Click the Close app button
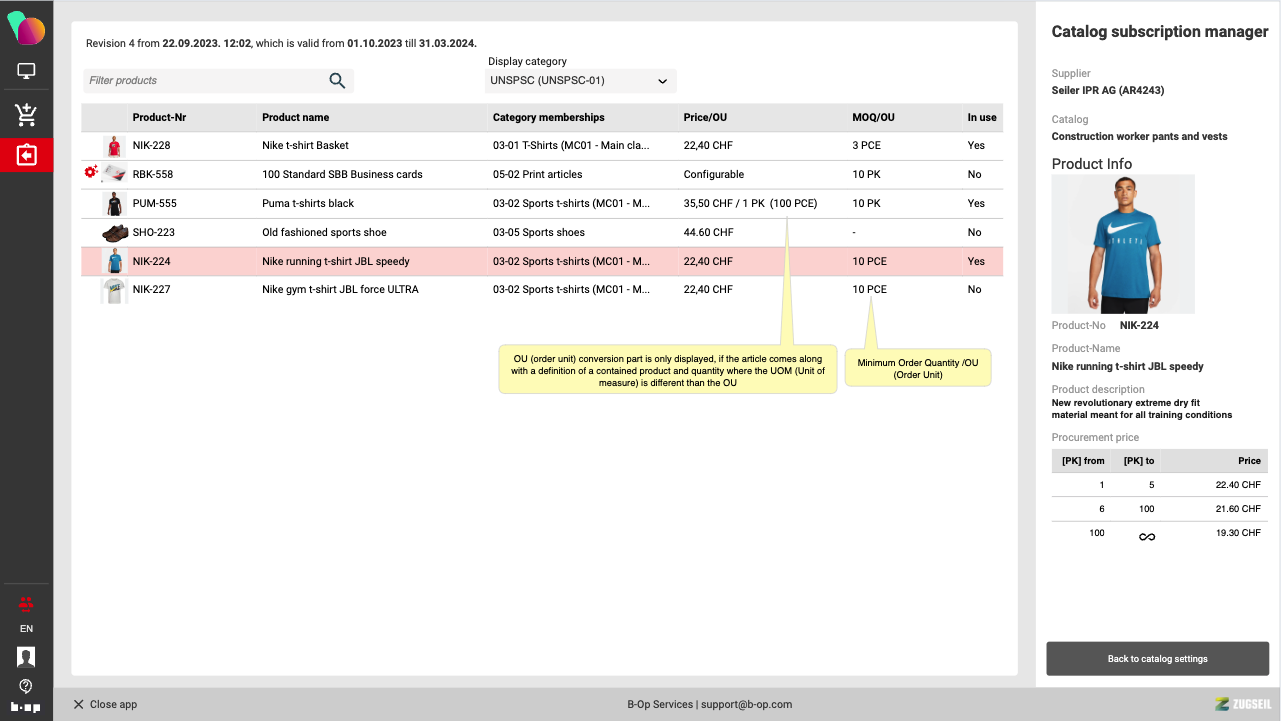Screen dimensions: 1281x721 coord(105,704)
